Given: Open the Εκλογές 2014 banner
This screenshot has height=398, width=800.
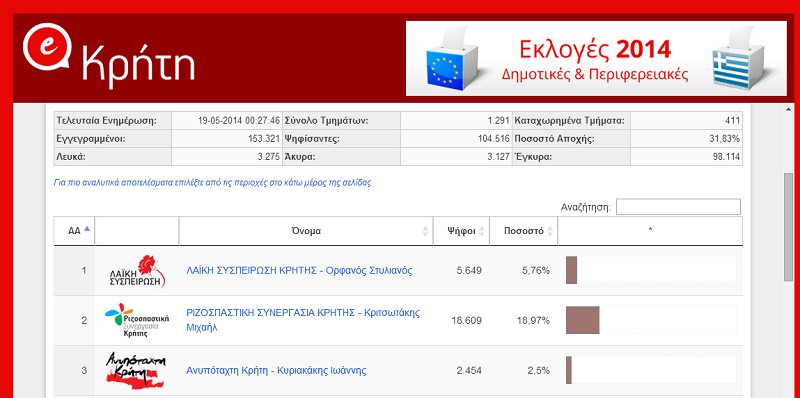Looking at the screenshot, I should click(596, 58).
